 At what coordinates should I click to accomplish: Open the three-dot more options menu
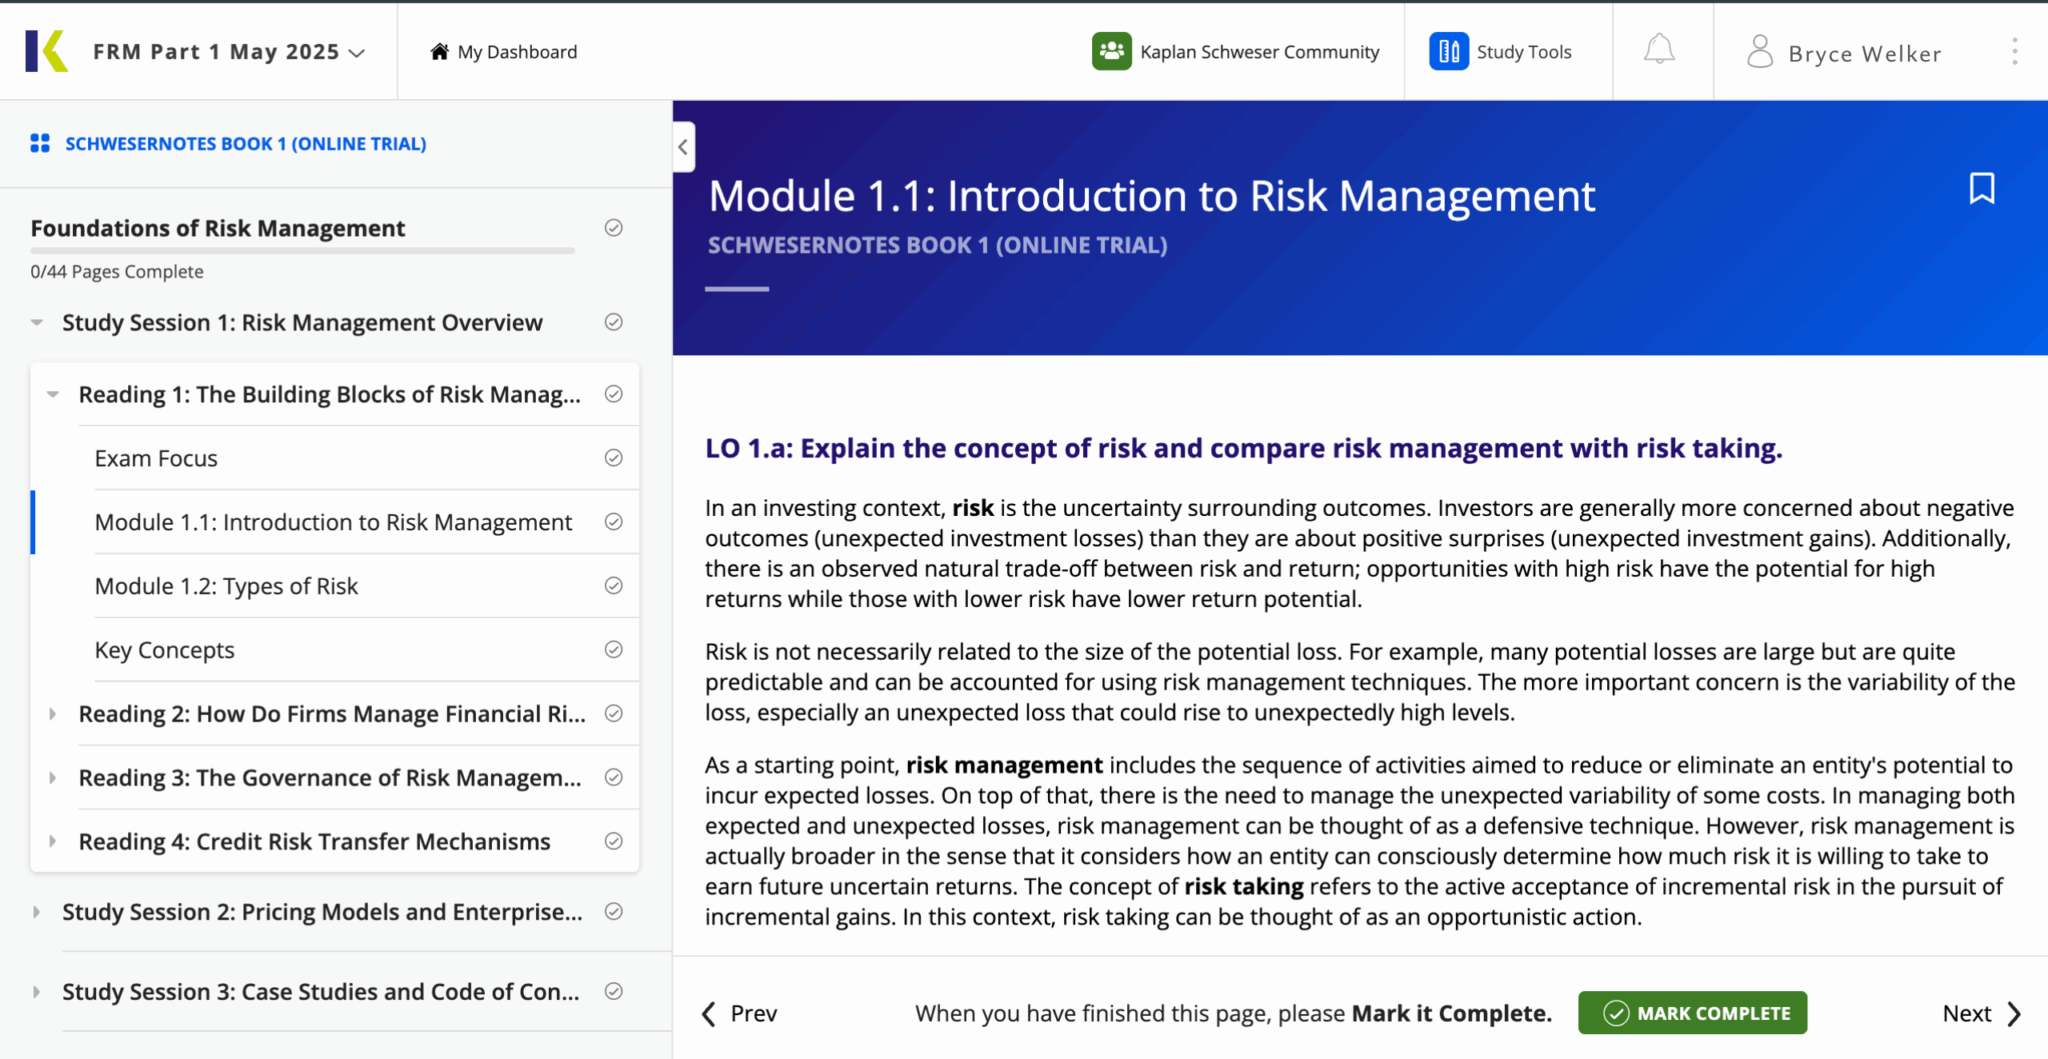[2014, 52]
